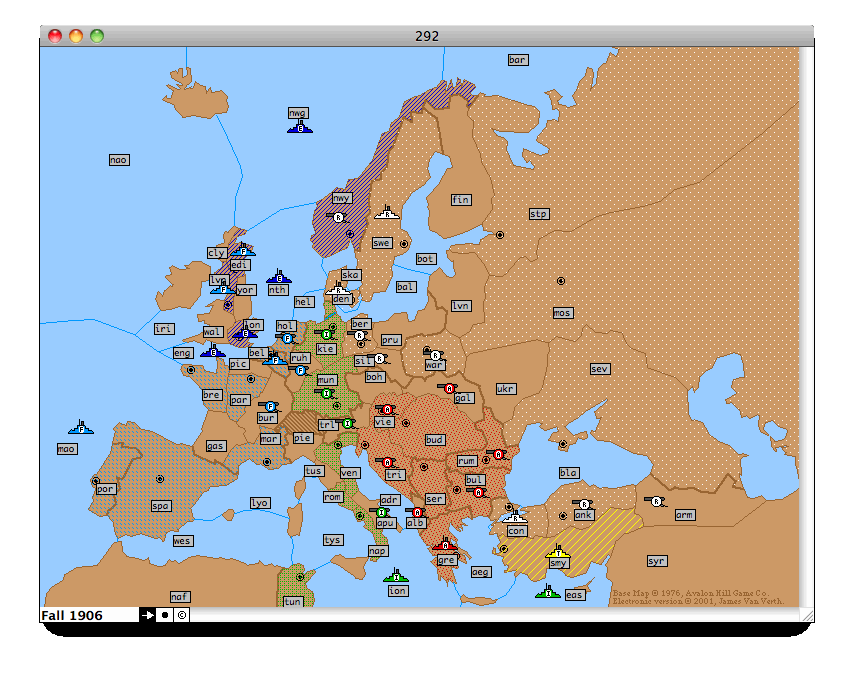The image size is (854, 677).
Task: Select the Russian army in Warsaw
Action: click(x=435, y=355)
